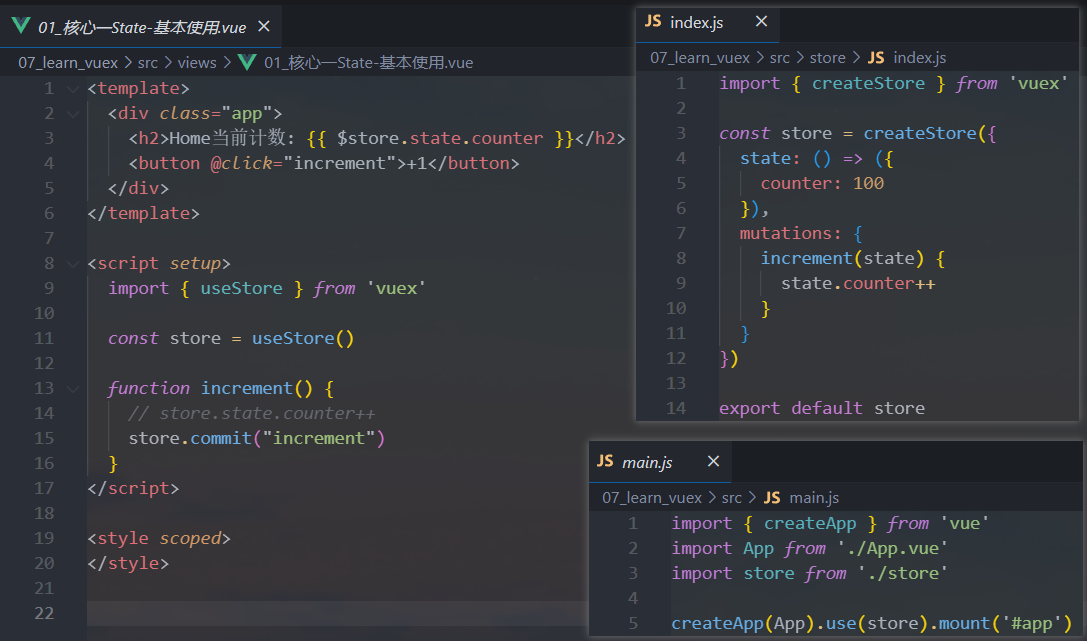This screenshot has height=641, width=1087.
Task: Click '$store.state.counter' in the h2 line
Action: 440,138
